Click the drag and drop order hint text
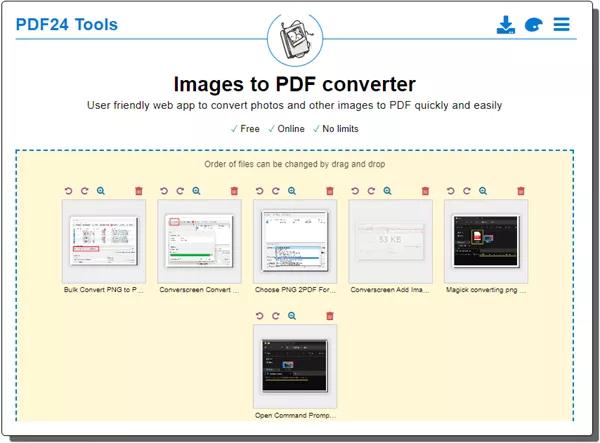 tap(295, 164)
